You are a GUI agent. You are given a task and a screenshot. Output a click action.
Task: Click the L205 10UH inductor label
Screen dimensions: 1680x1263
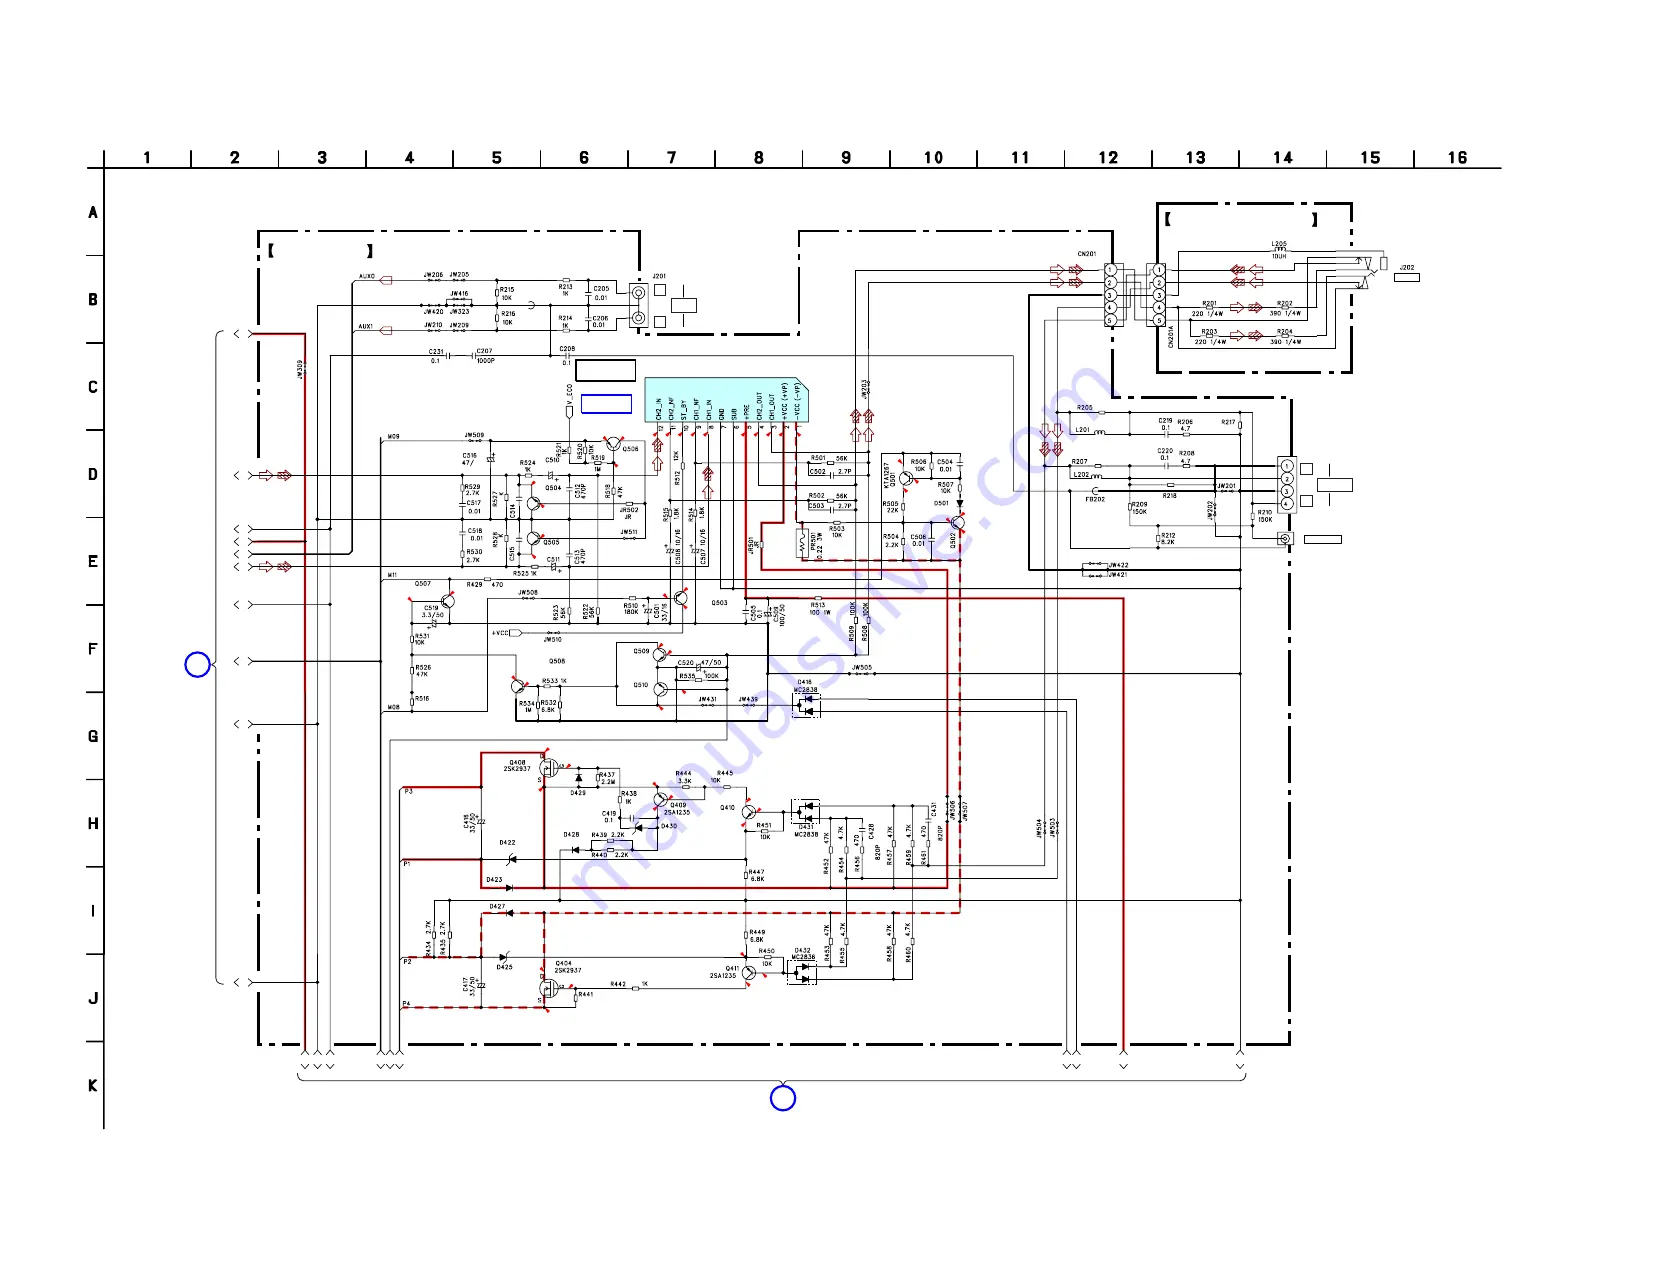point(1279,250)
